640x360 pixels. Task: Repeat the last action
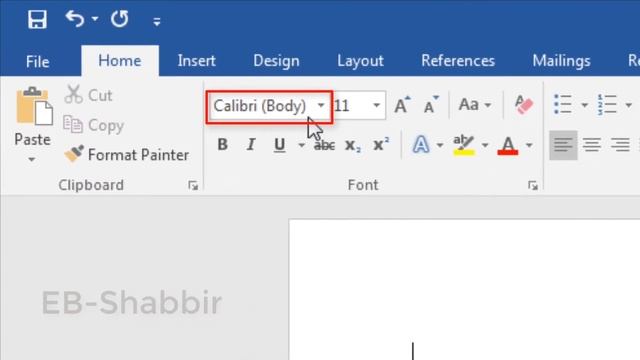point(119,19)
